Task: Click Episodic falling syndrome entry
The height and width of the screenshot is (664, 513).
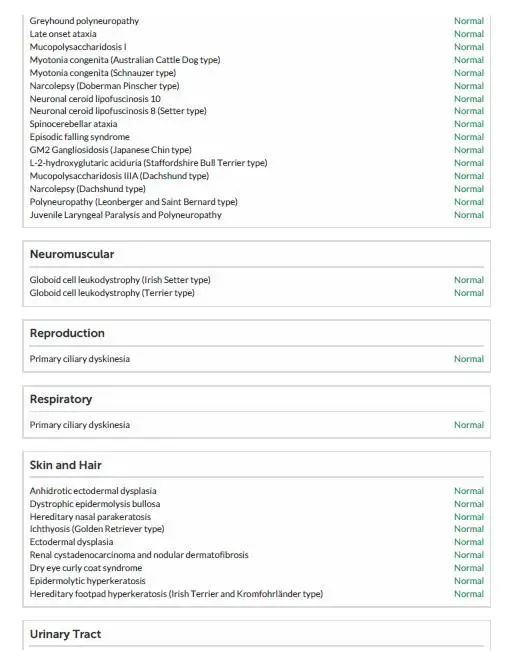Action: (x=80, y=137)
